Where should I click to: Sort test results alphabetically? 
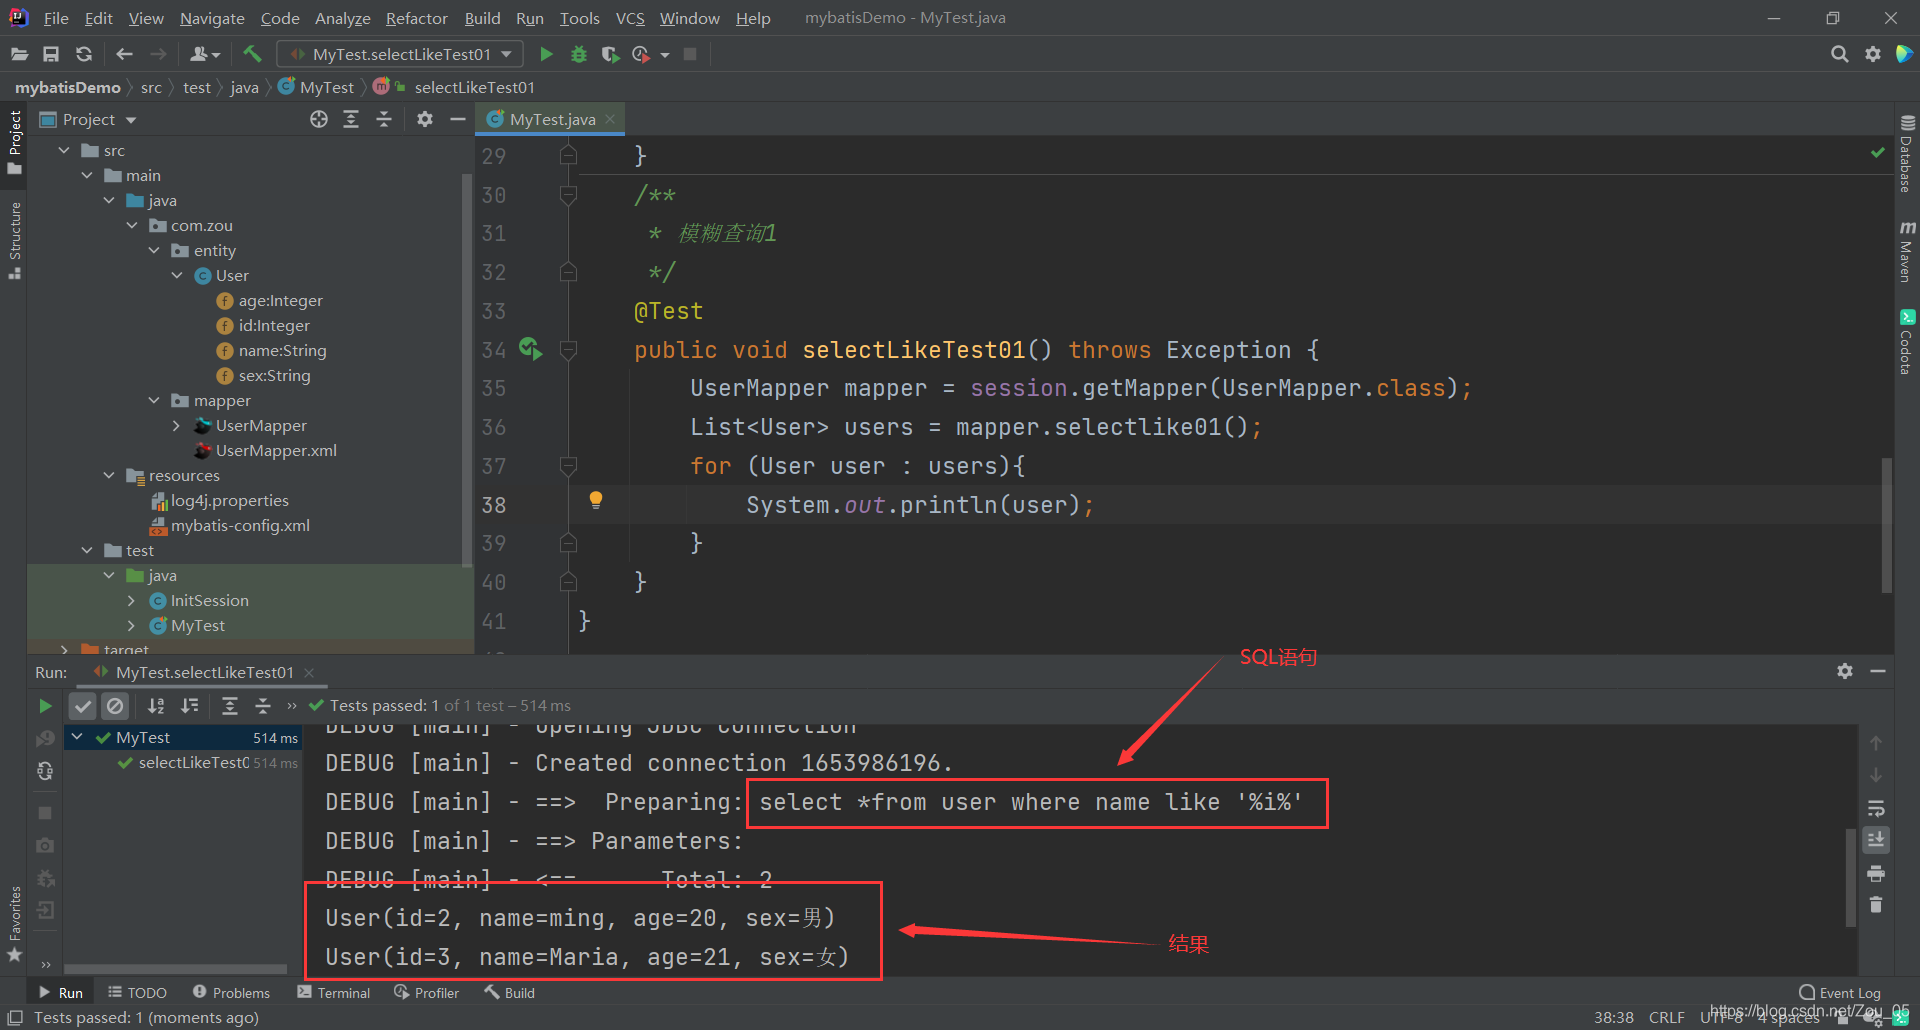[156, 706]
